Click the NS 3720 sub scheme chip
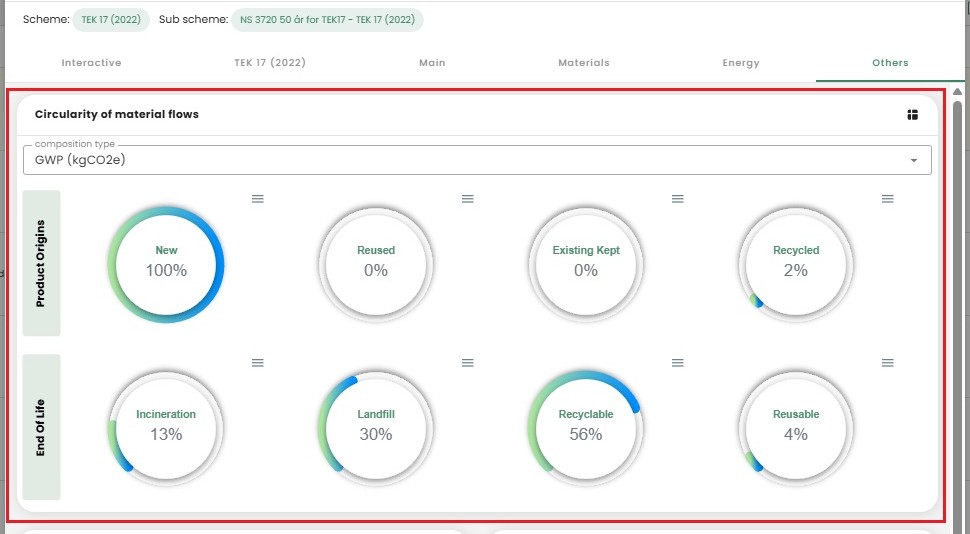Image resolution: width=970 pixels, height=534 pixels. pos(327,20)
